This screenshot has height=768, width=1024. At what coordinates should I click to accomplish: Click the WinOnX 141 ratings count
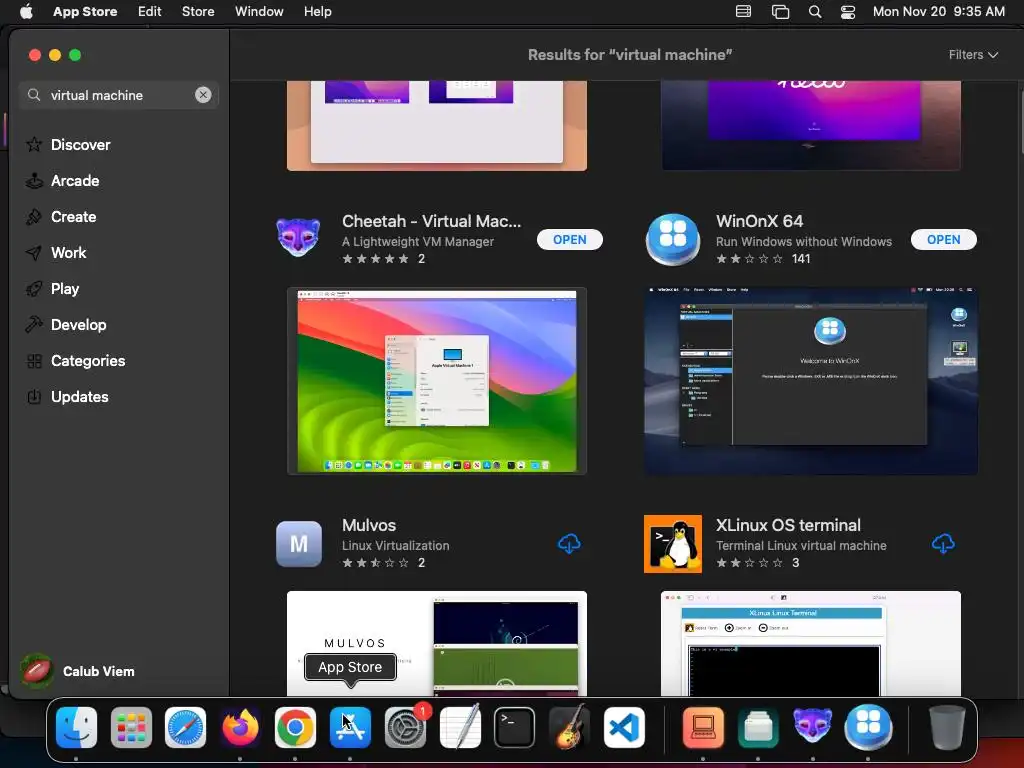801,259
